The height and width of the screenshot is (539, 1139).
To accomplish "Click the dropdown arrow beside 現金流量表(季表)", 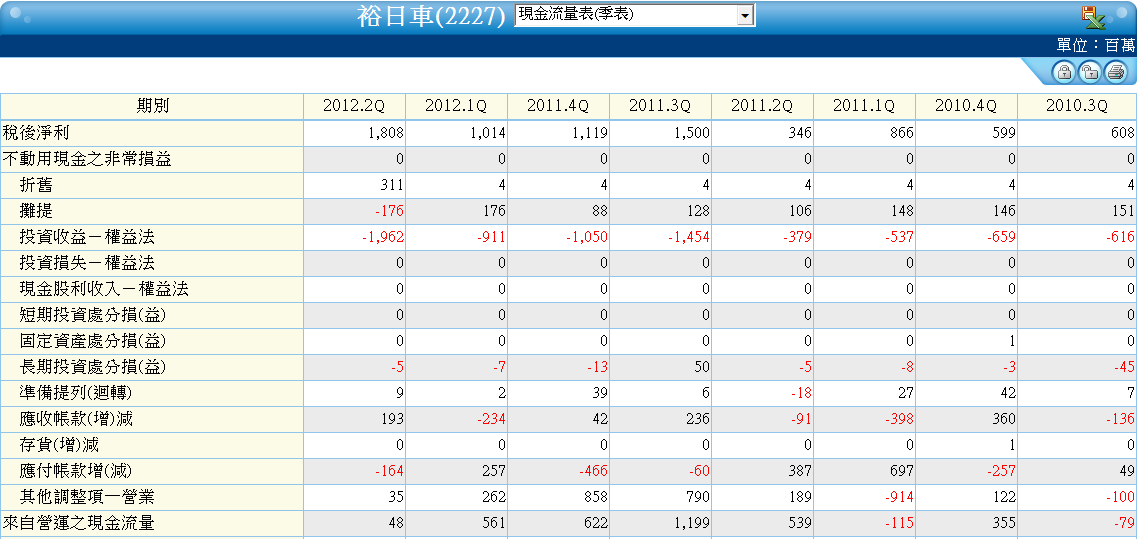I will (745, 15).
